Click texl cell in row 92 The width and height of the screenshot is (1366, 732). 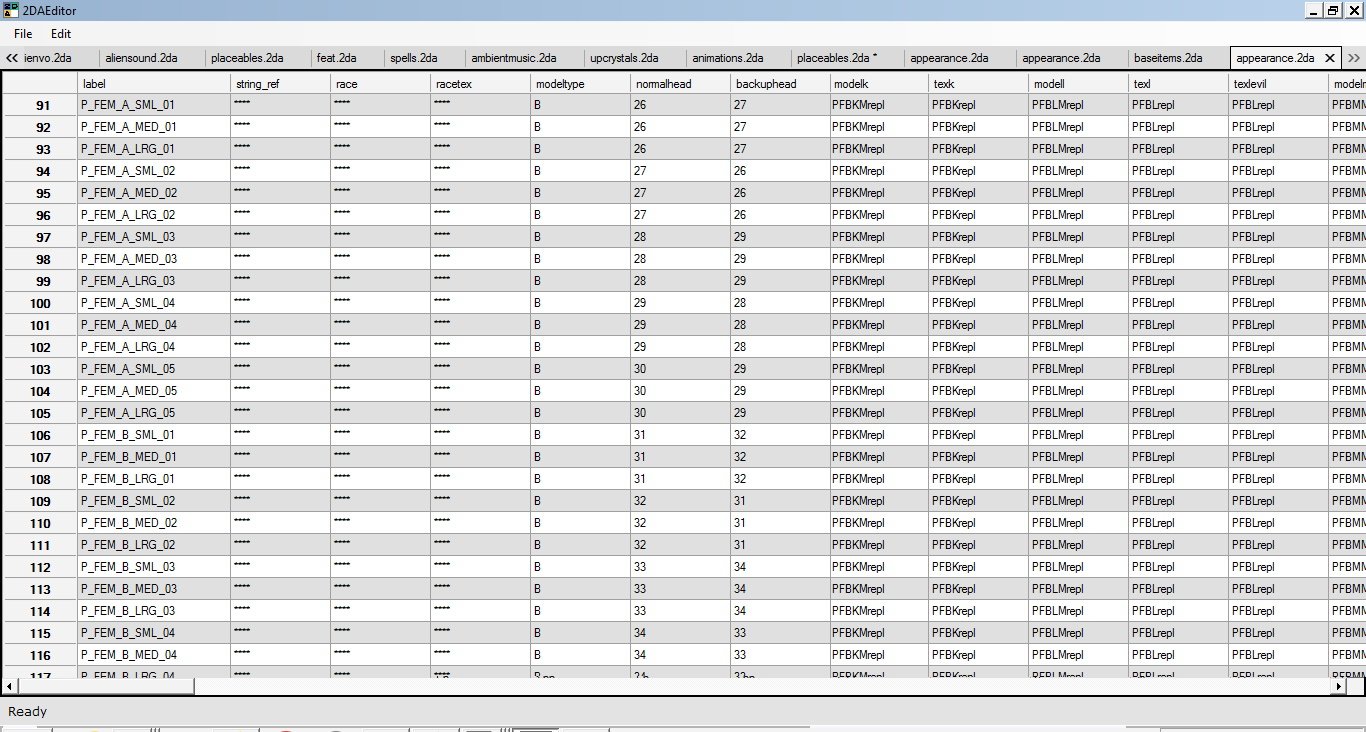click(1179, 127)
